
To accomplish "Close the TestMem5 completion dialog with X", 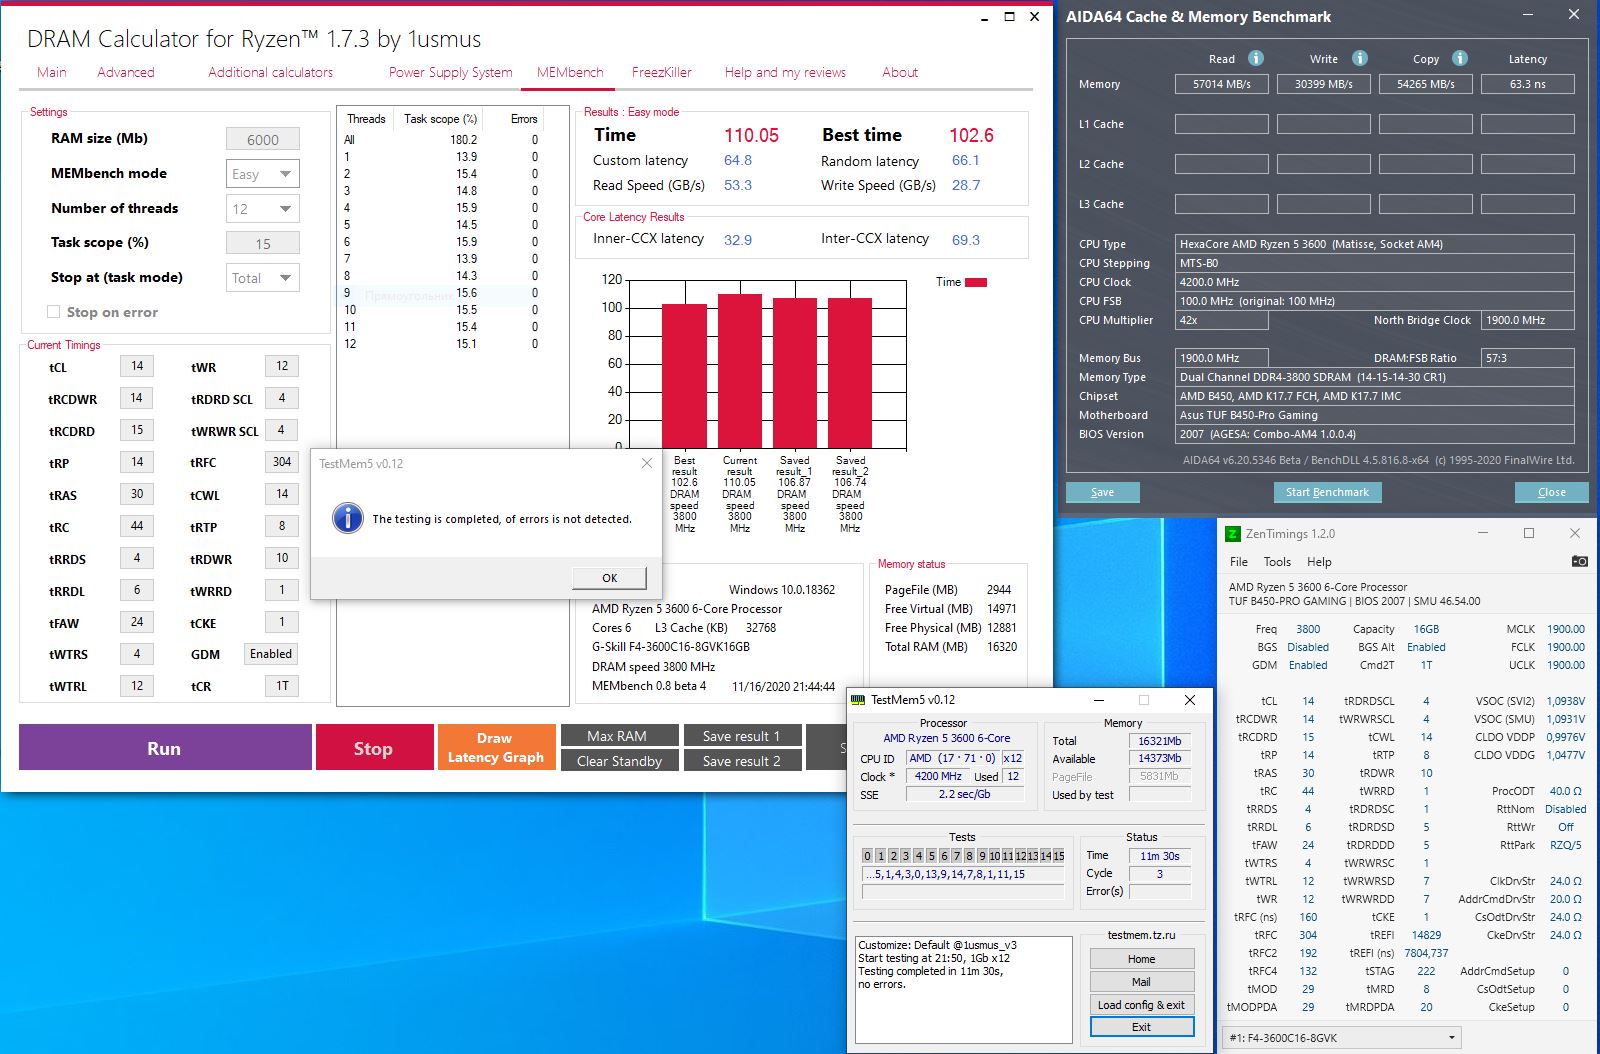I will 647,463.
